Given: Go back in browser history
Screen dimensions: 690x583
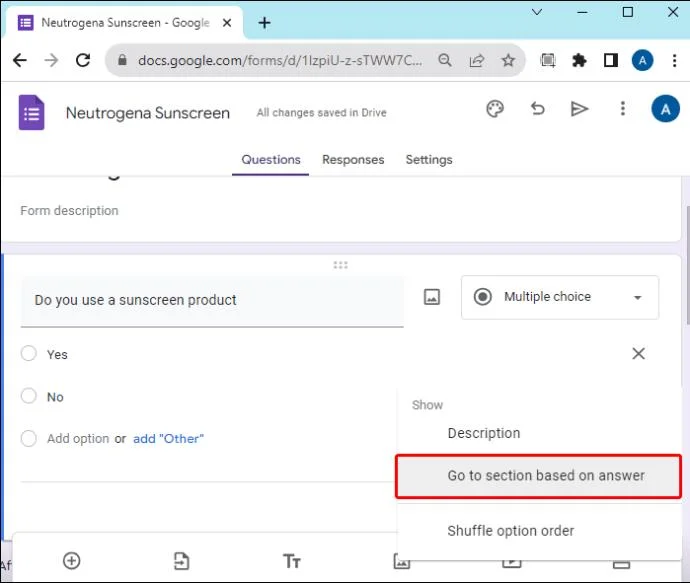Looking at the screenshot, I should pos(20,60).
